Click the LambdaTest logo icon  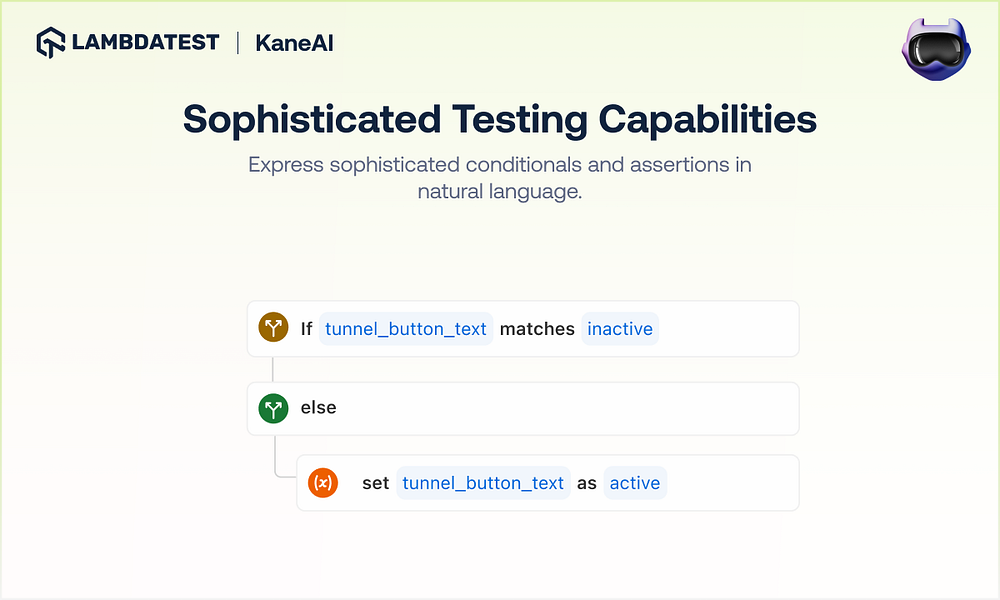point(51,43)
